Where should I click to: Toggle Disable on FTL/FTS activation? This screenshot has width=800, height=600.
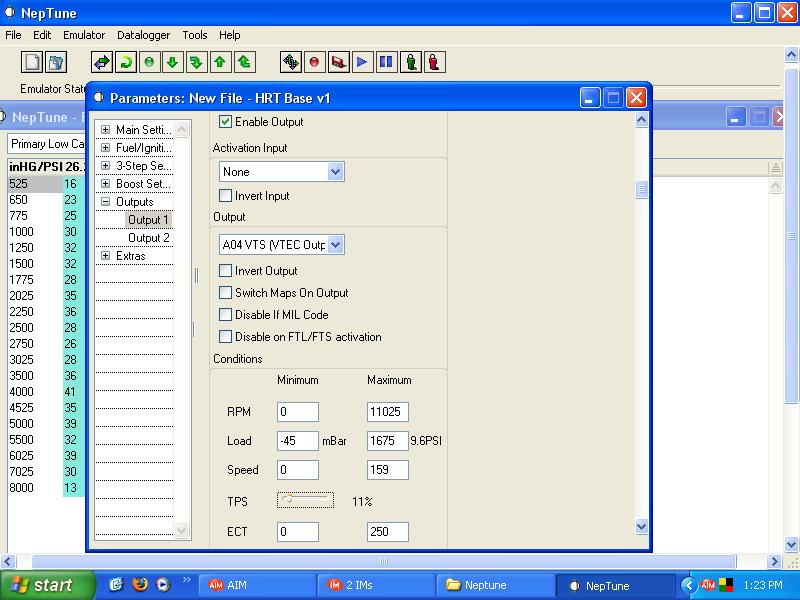coord(225,336)
